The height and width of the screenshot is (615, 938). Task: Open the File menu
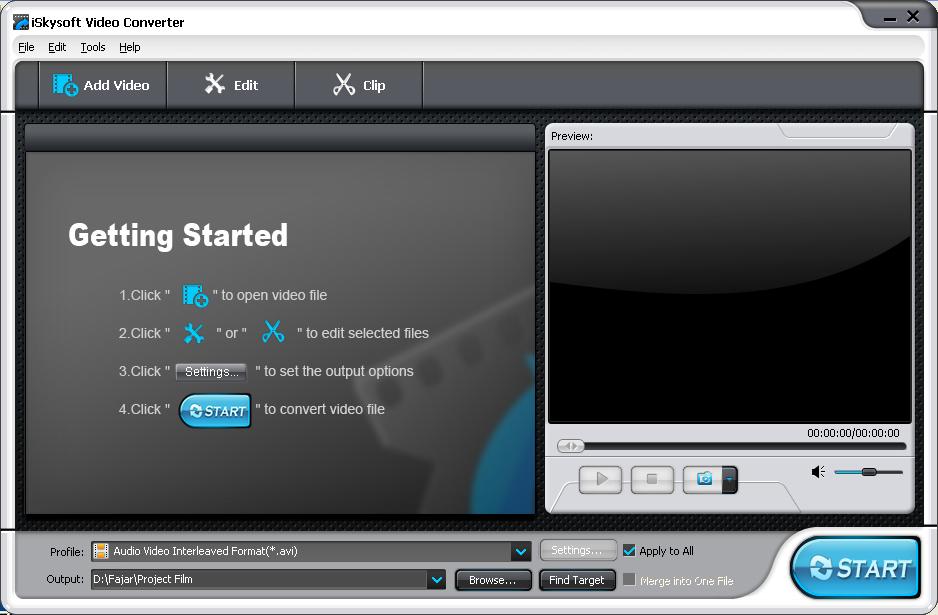(26, 47)
